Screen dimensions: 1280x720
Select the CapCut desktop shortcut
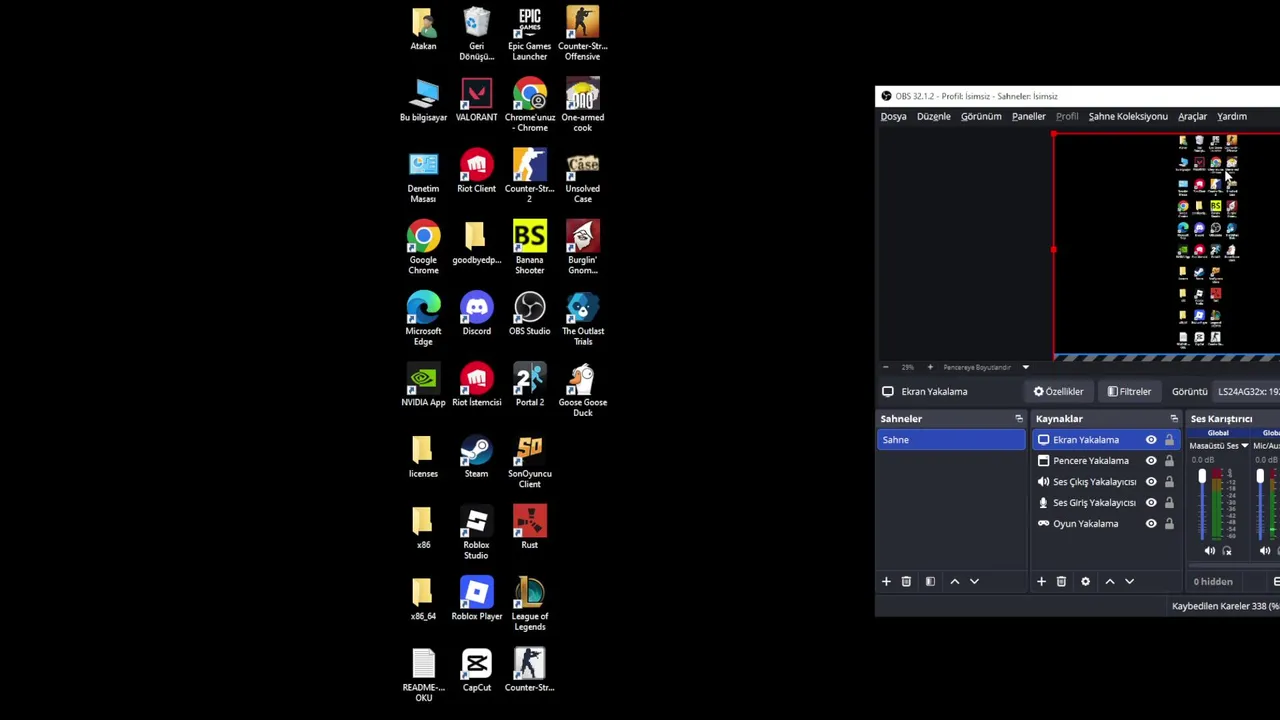tap(476, 670)
